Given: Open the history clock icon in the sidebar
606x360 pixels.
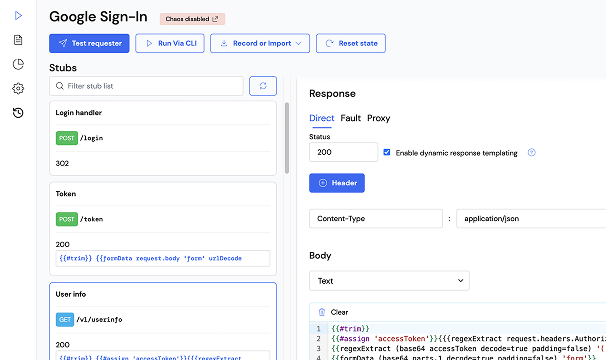Looking at the screenshot, I should [x=18, y=113].
